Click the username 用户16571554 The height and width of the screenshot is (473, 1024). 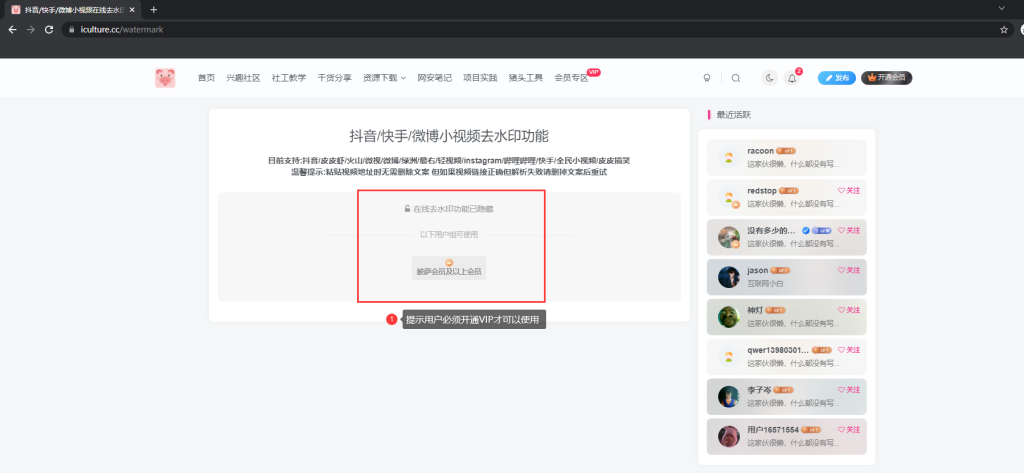[x=773, y=429]
